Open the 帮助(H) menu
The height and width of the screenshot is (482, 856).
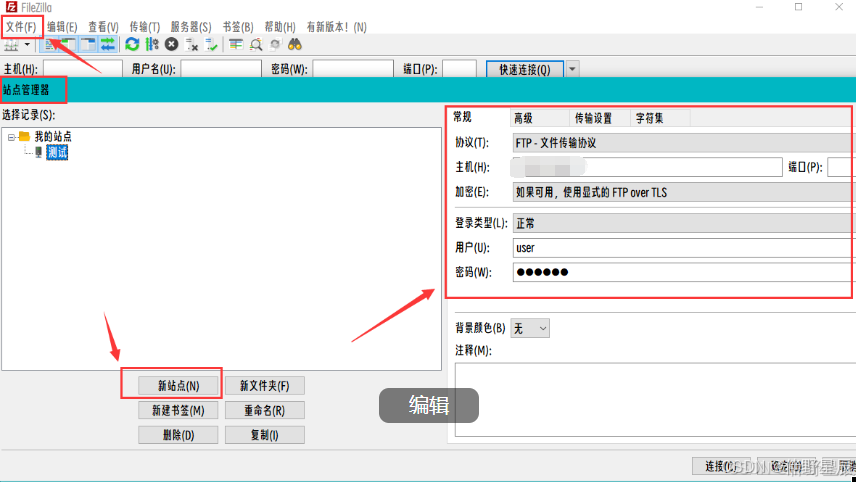click(x=280, y=27)
